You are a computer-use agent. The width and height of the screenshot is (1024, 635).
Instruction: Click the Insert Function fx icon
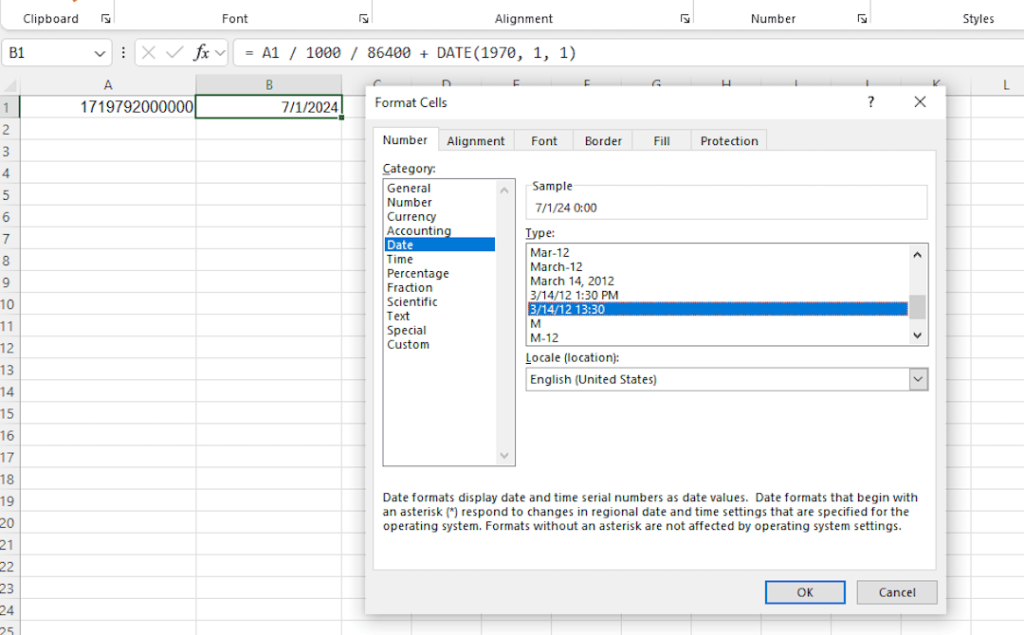(x=201, y=53)
